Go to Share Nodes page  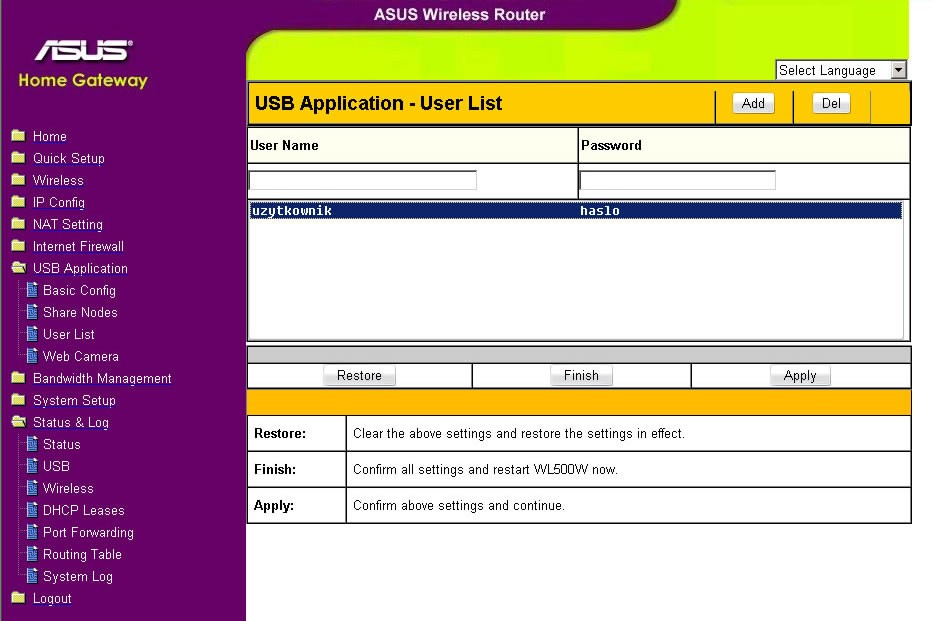(80, 312)
